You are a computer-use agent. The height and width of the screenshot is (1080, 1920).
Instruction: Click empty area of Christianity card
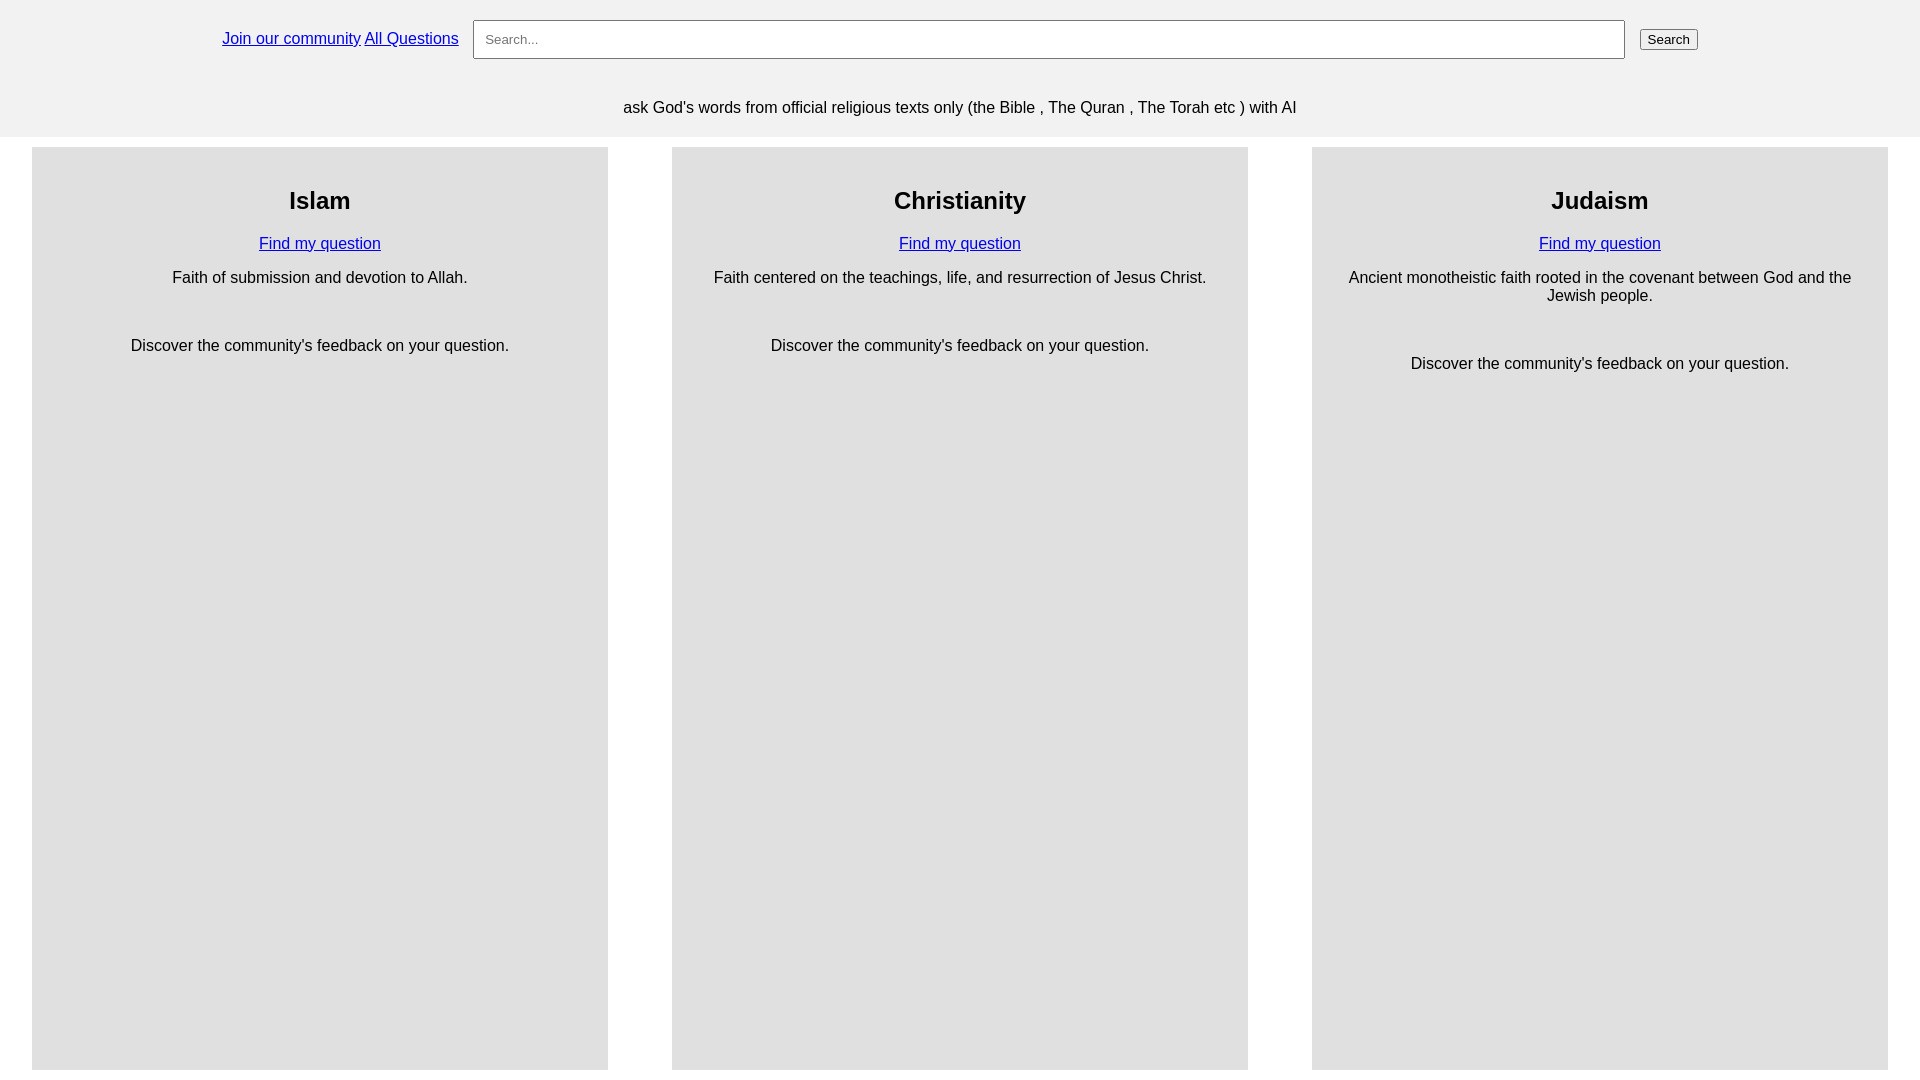click(x=959, y=700)
